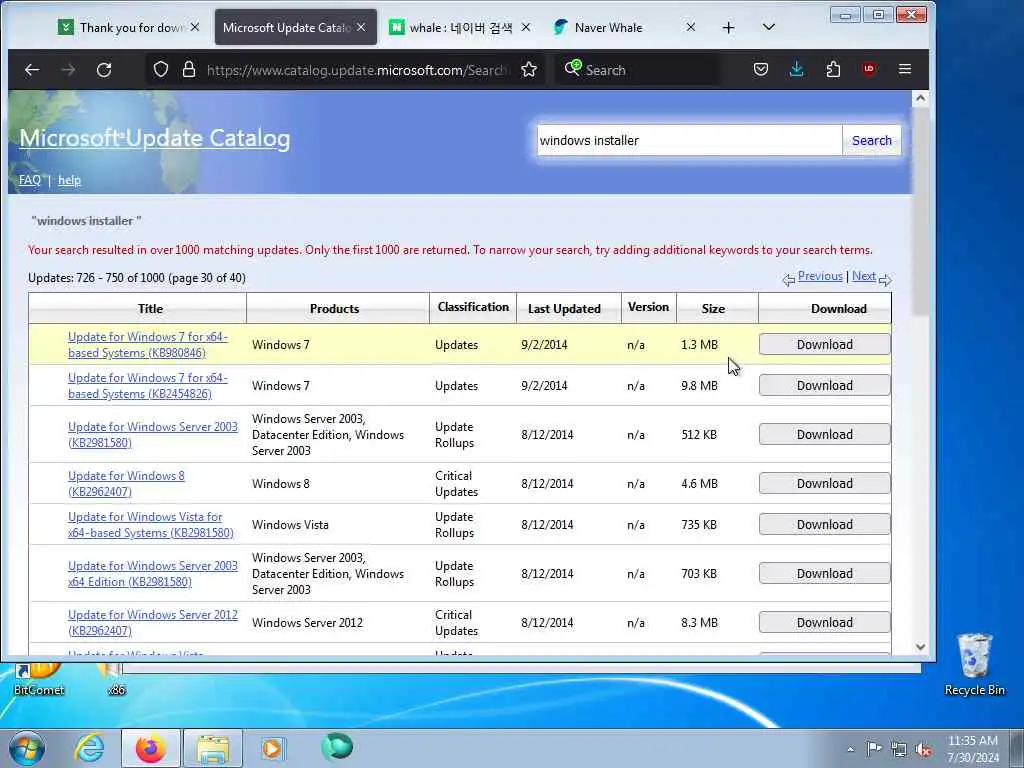1024x768 pixels.
Task: Close the Microsoft Update Catalog tab
Action: (361, 27)
